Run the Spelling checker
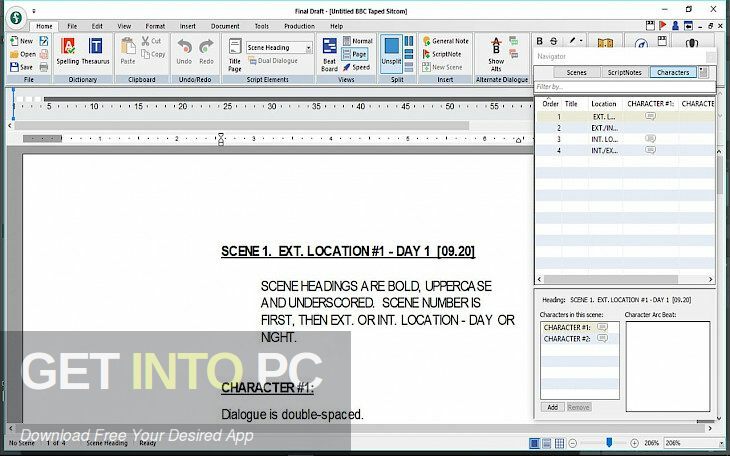The image size is (730, 456). pos(68,51)
